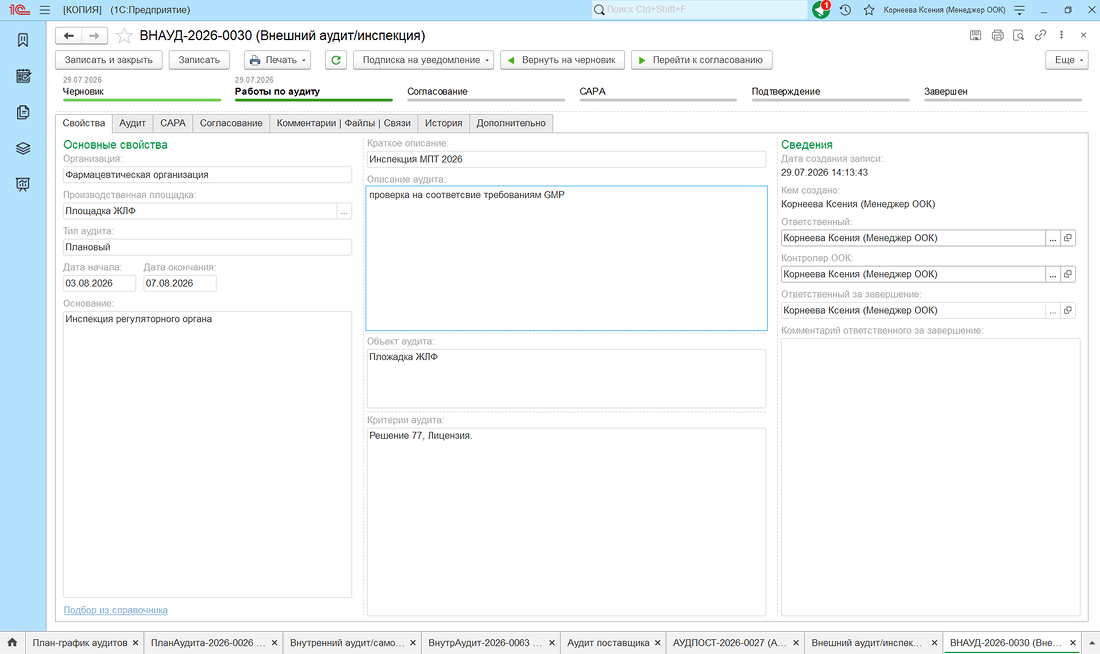Open the Контролер ООК record icon
This screenshot has height=654, width=1100.
1068,274
